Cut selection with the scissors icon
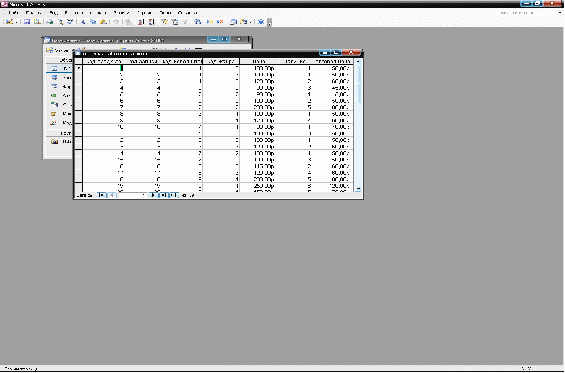The height and width of the screenshot is (373, 565). (x=83, y=22)
